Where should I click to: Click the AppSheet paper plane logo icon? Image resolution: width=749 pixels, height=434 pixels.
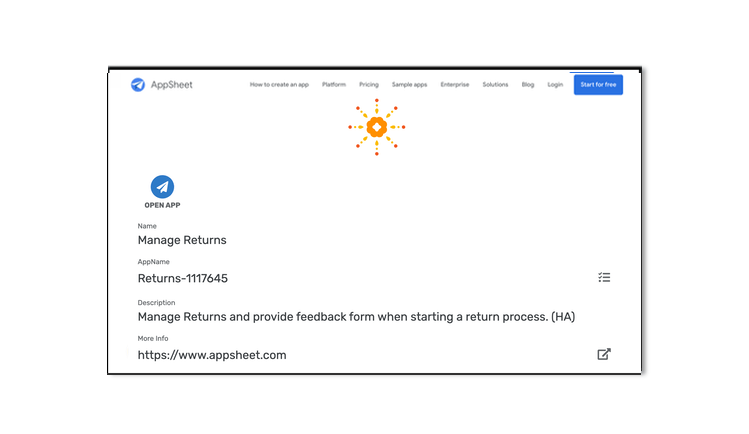pos(138,85)
